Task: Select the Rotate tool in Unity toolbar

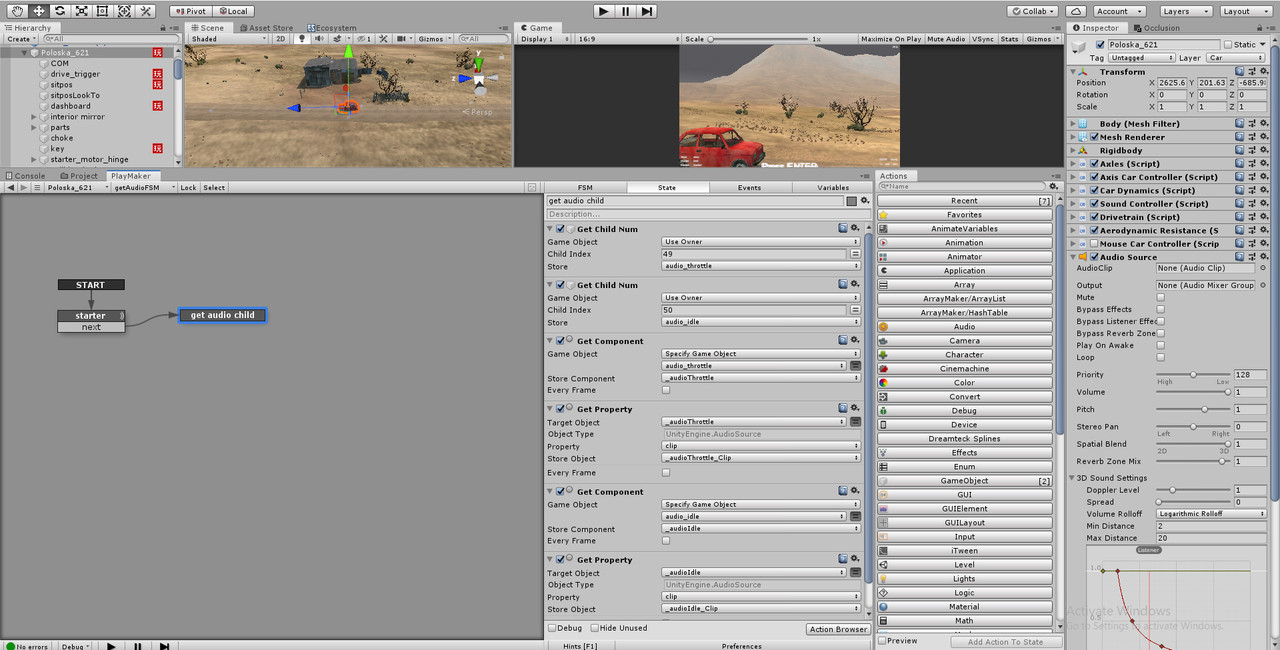Action: click(60, 11)
